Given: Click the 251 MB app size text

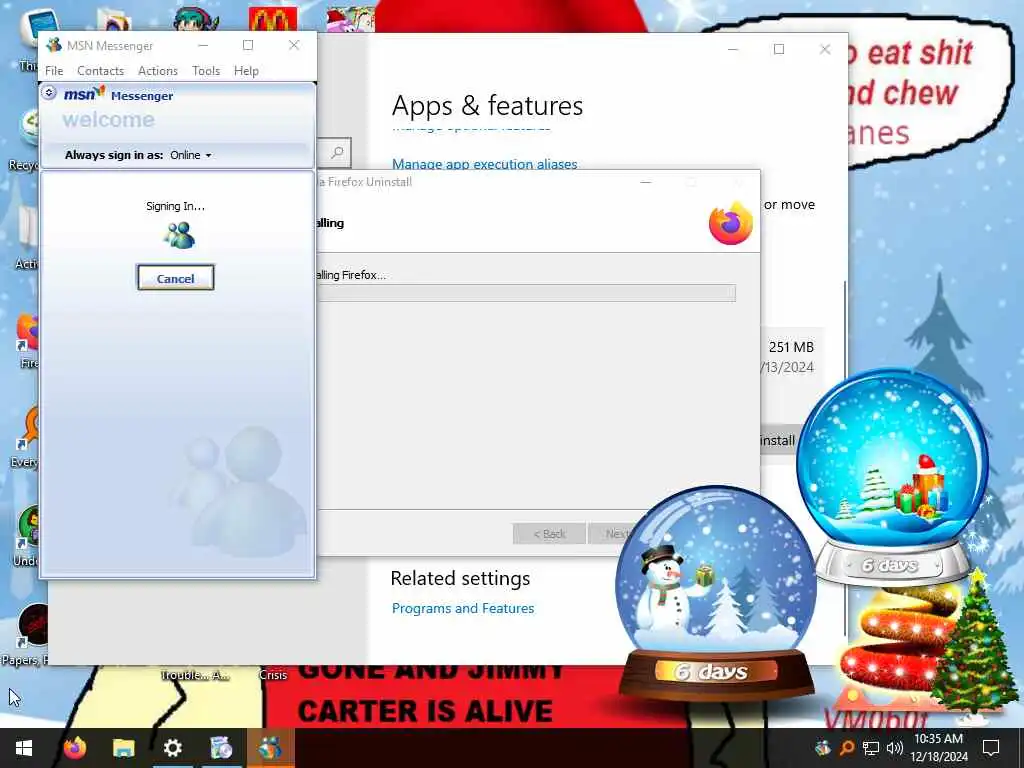Looking at the screenshot, I should point(791,347).
